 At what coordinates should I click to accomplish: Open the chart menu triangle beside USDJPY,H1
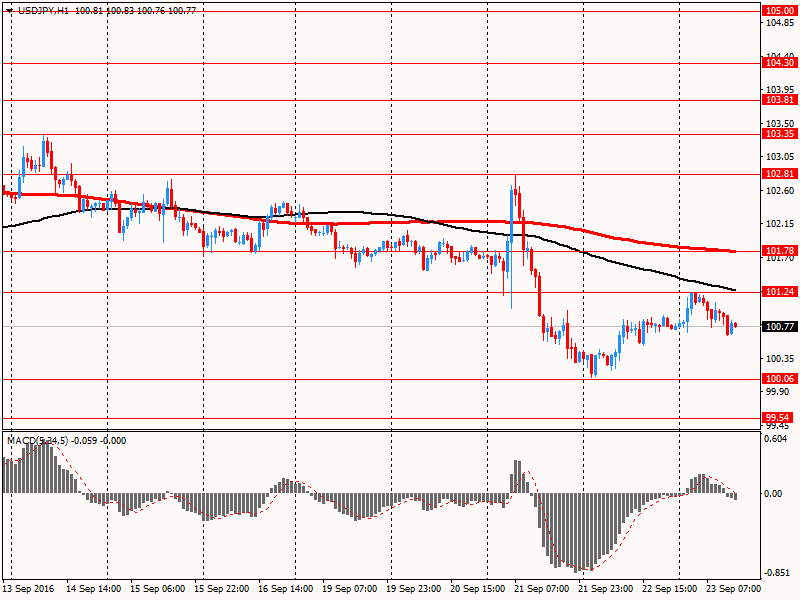click(9, 11)
